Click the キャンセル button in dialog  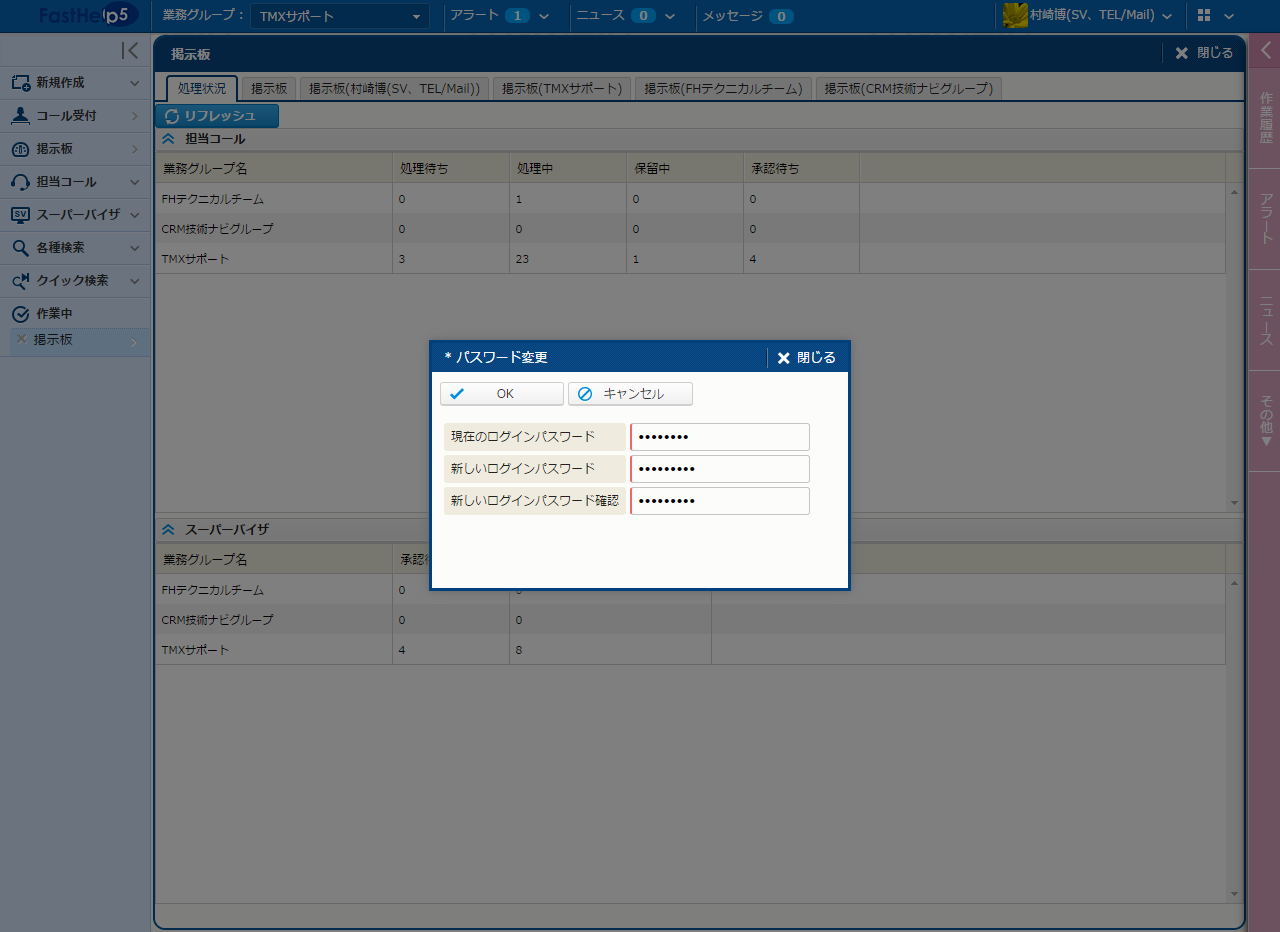pos(630,394)
